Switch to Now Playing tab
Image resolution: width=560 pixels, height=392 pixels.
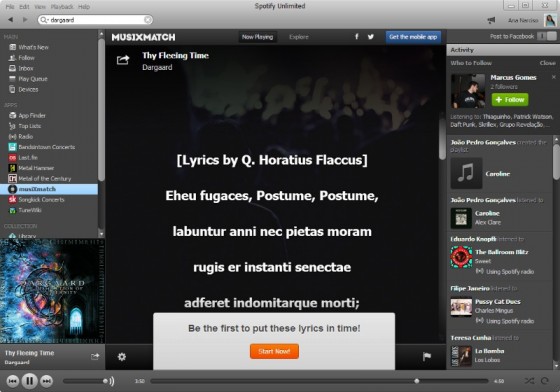click(257, 37)
